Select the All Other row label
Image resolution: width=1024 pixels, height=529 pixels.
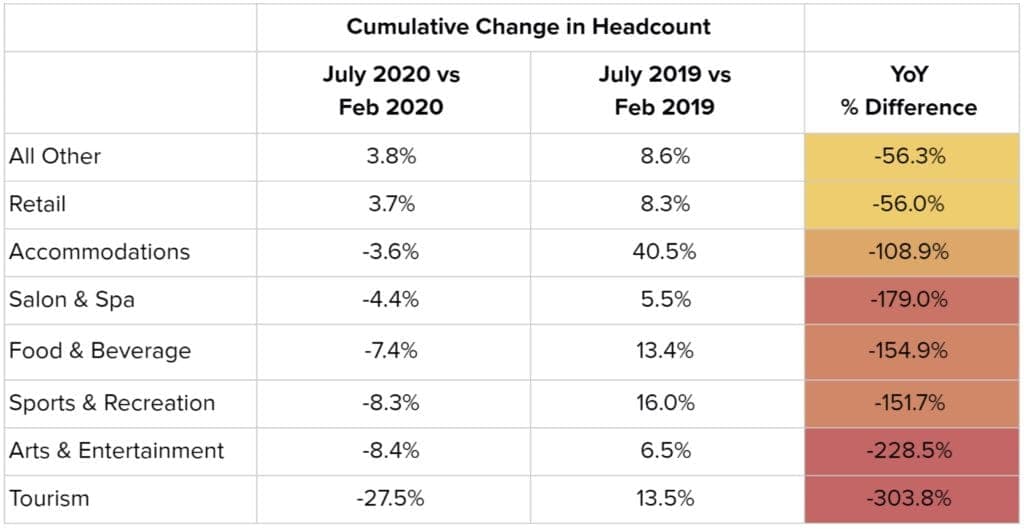(x=55, y=157)
